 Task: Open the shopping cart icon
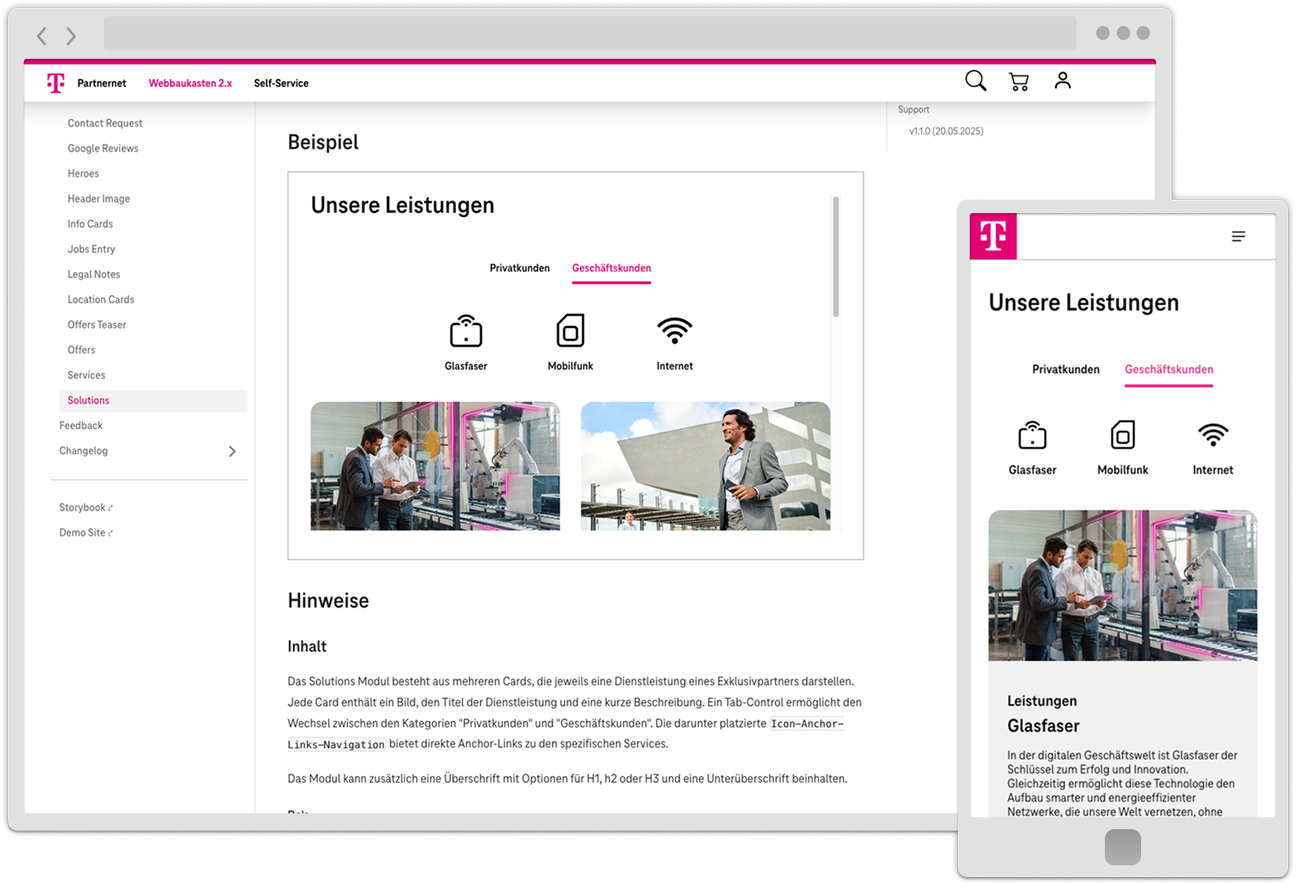pos(1019,82)
